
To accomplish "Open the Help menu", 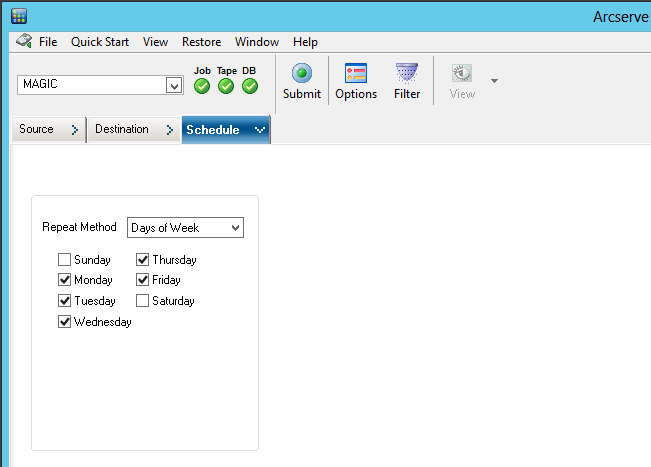I will click(x=305, y=42).
